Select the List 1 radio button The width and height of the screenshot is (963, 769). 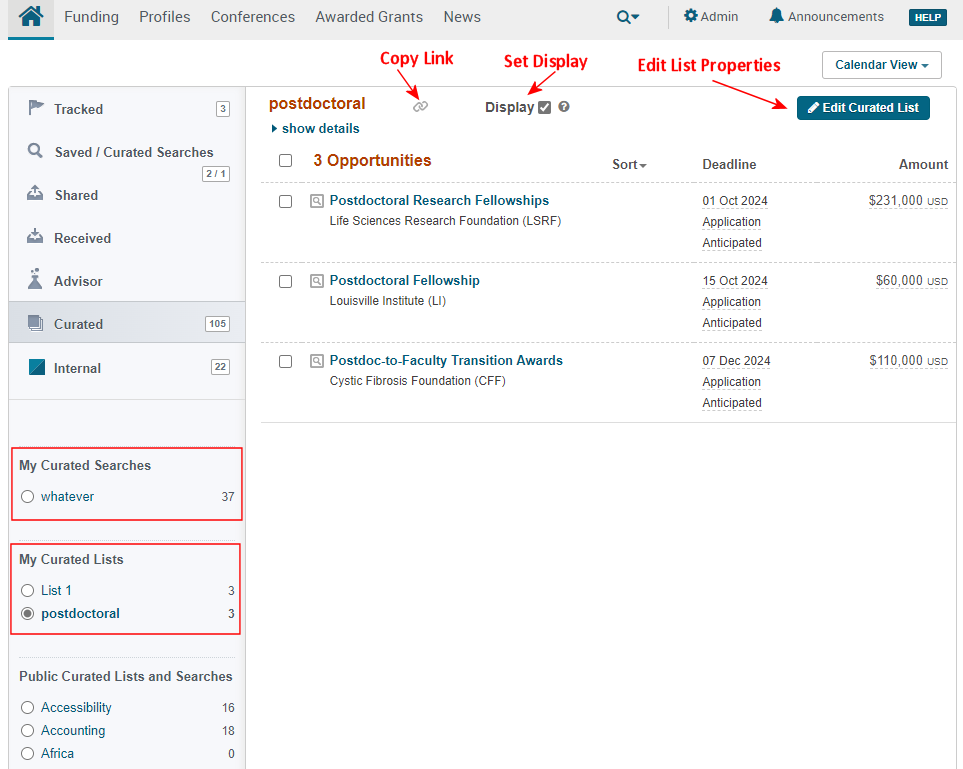click(x=28, y=591)
